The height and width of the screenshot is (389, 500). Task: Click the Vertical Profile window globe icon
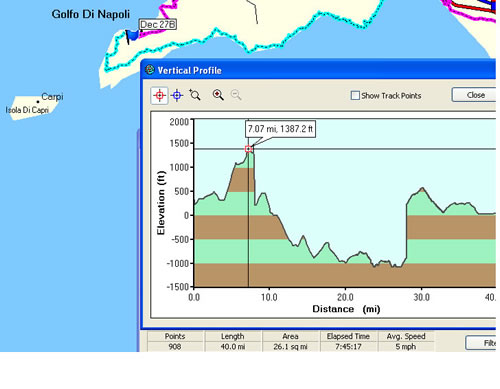[x=150, y=70]
